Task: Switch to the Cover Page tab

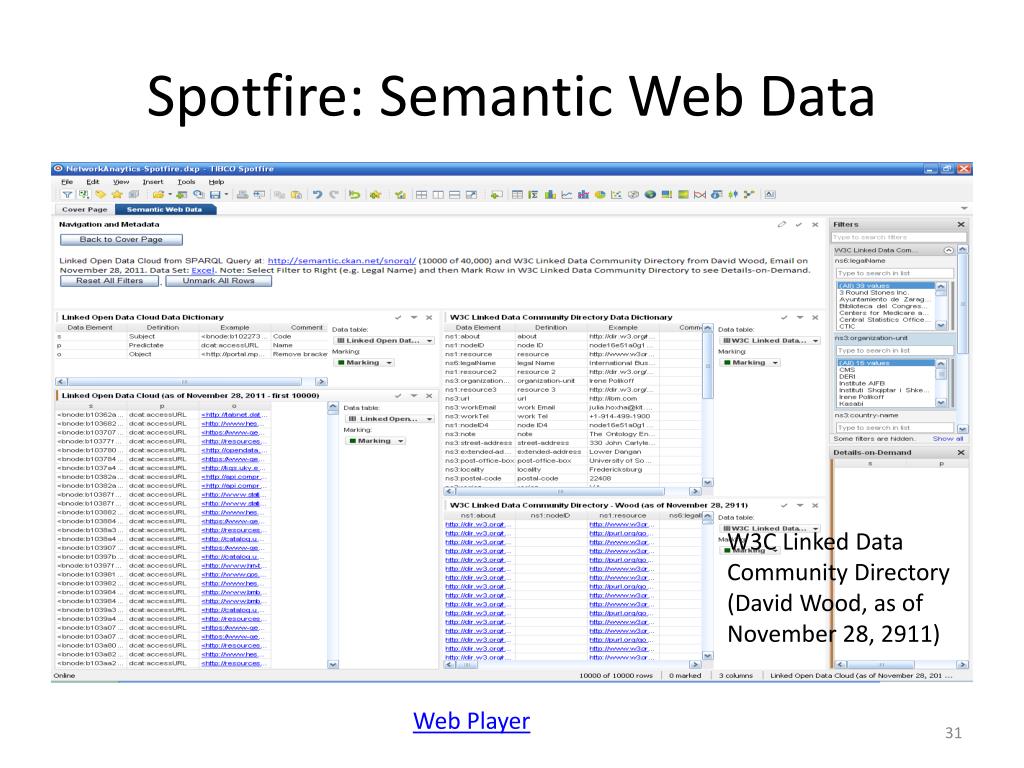Action: (84, 210)
